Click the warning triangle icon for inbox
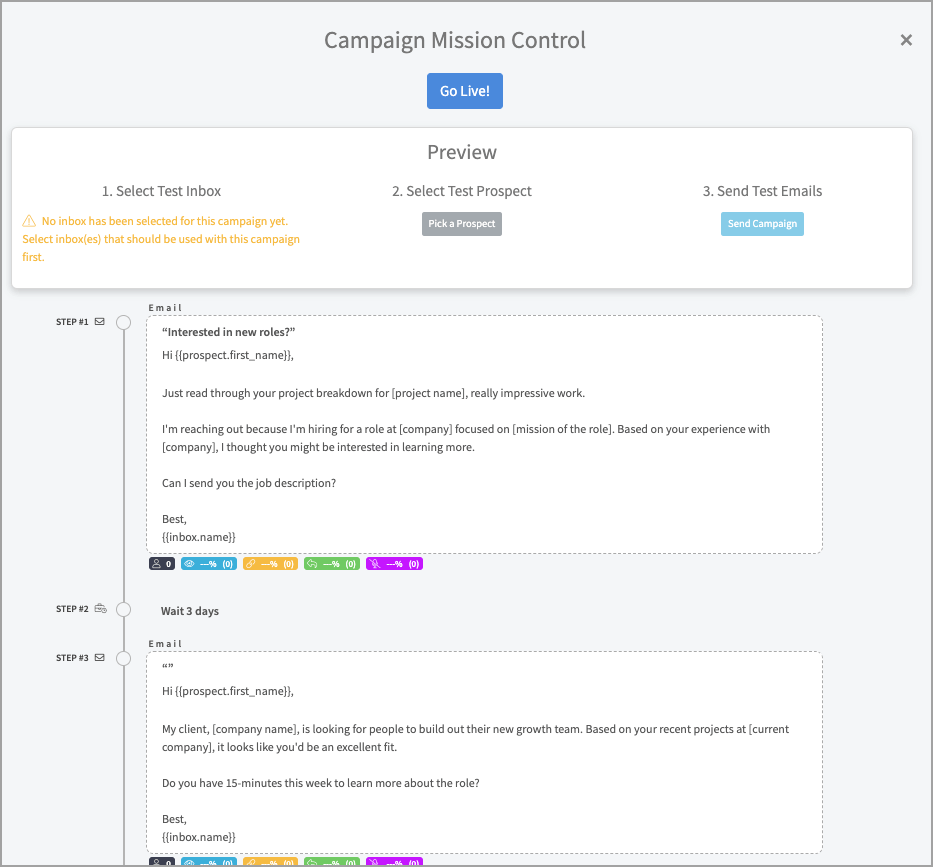 [29, 221]
